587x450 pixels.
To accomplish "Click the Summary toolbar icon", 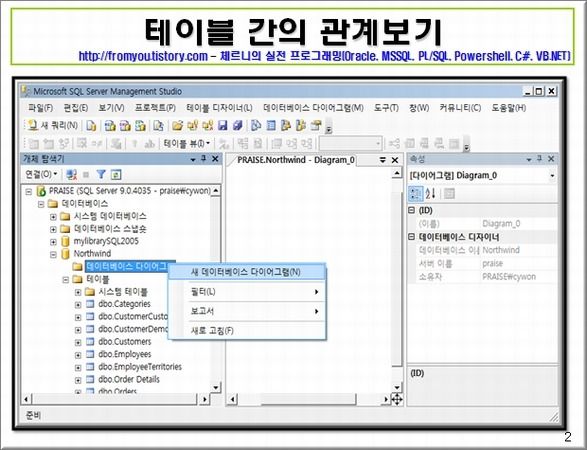I will tap(271, 126).
